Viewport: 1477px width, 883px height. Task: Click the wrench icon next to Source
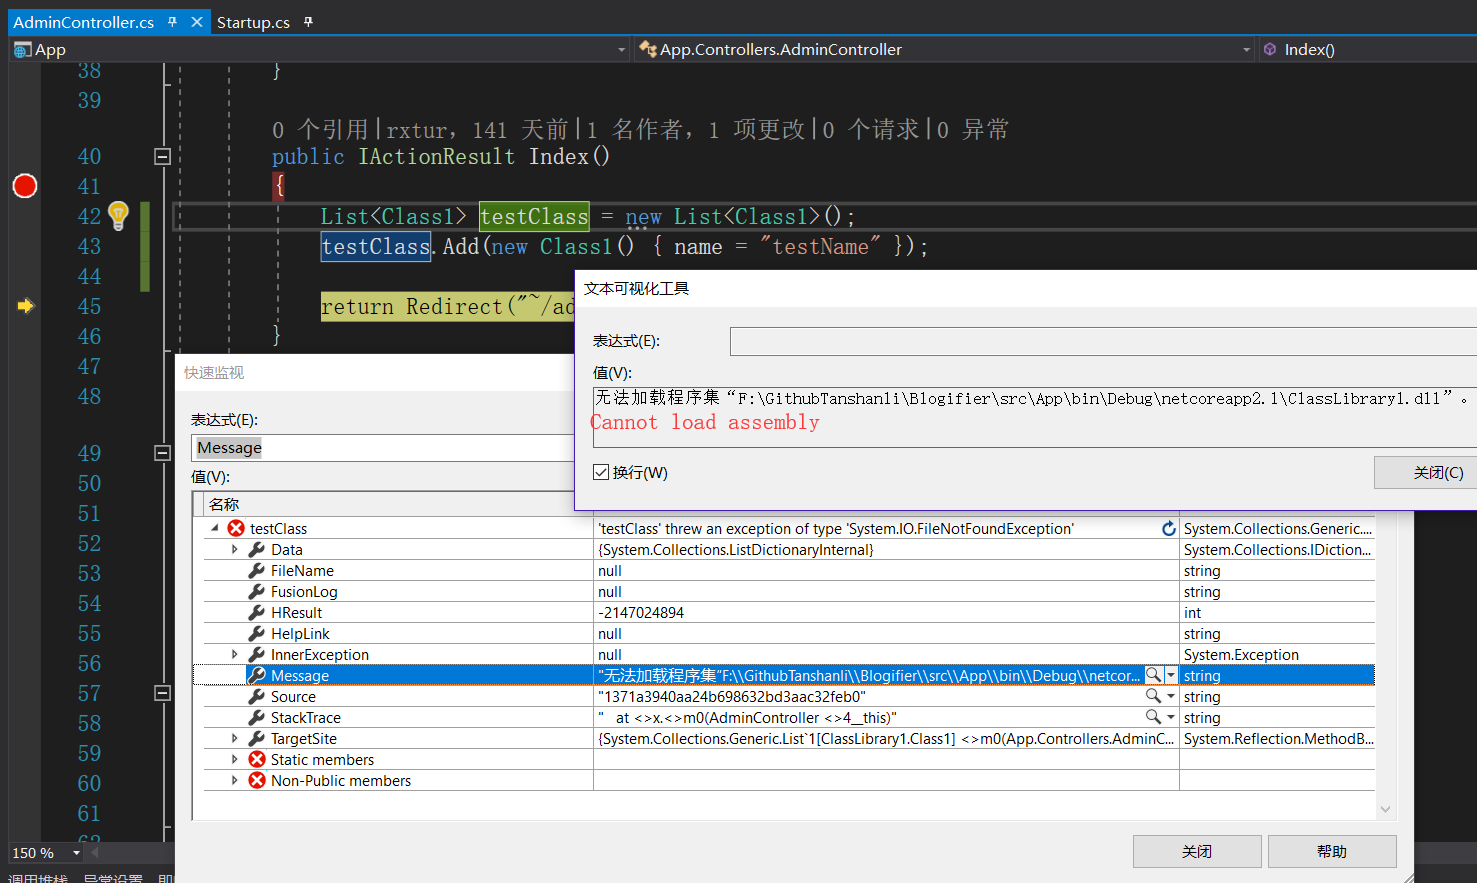tap(257, 696)
